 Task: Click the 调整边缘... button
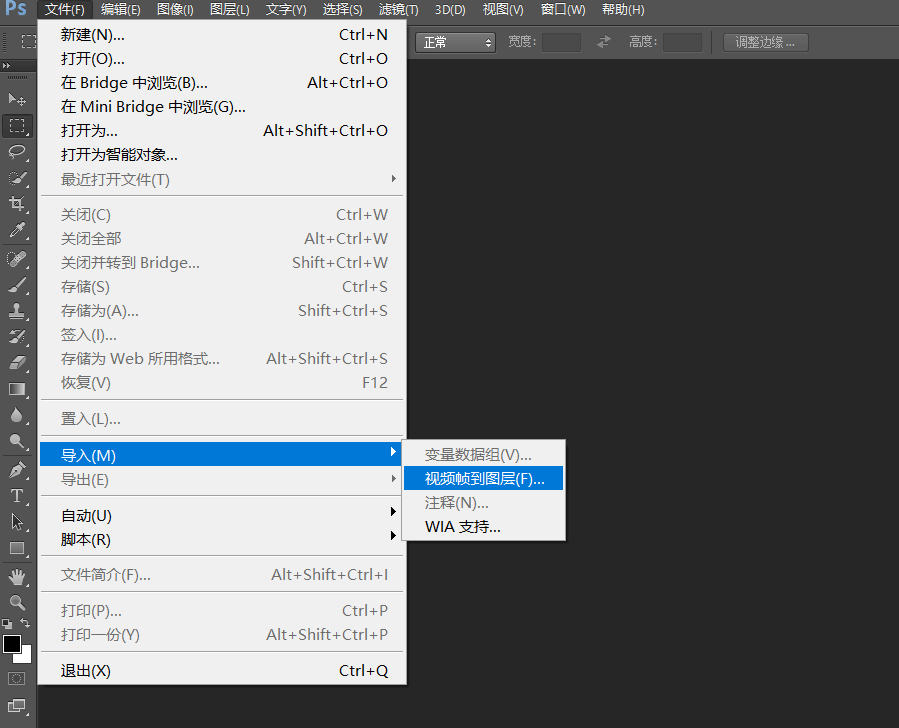pos(765,42)
